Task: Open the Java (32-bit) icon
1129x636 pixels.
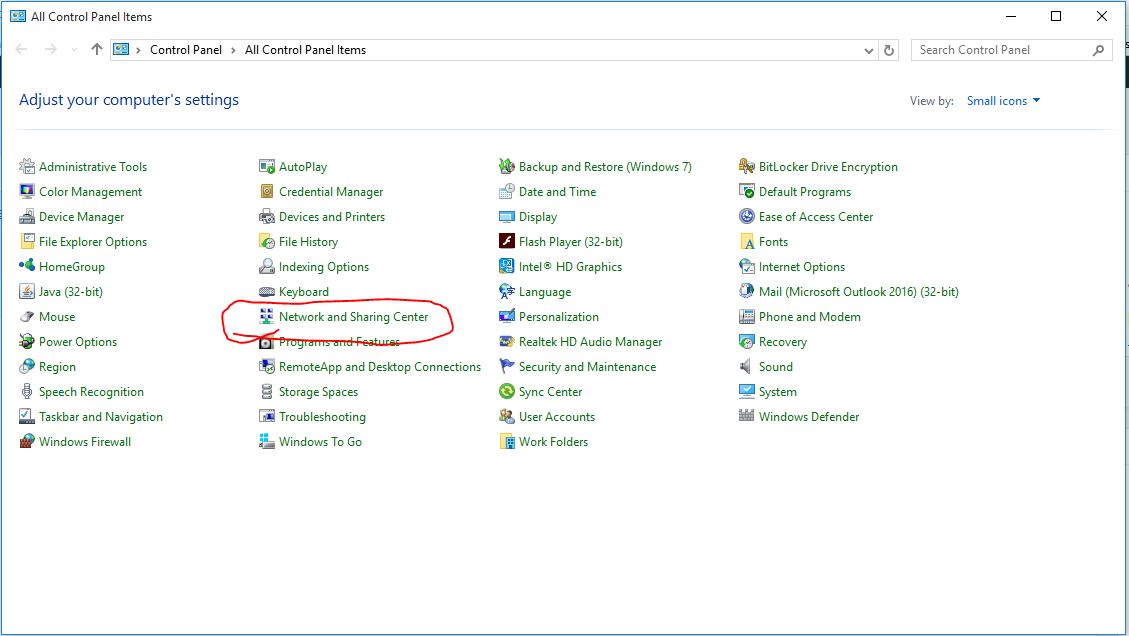Action: pos(27,292)
